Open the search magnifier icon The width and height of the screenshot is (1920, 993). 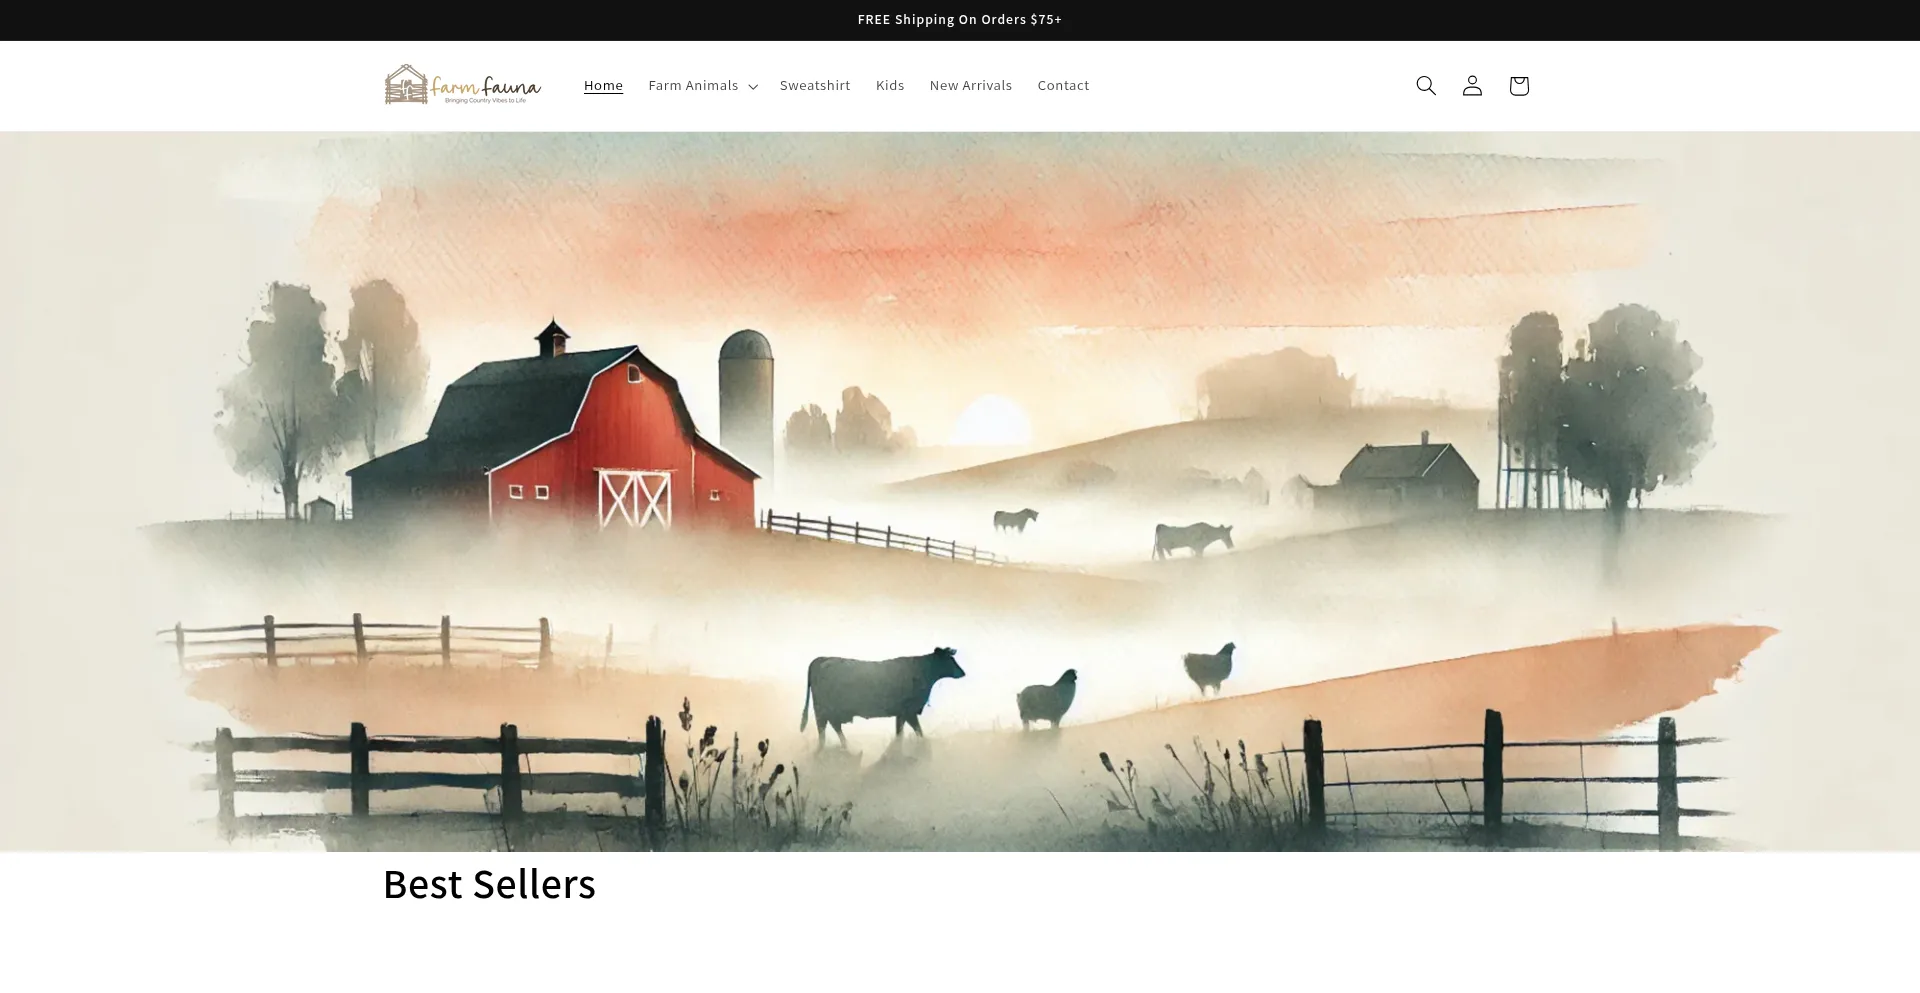[x=1426, y=86]
